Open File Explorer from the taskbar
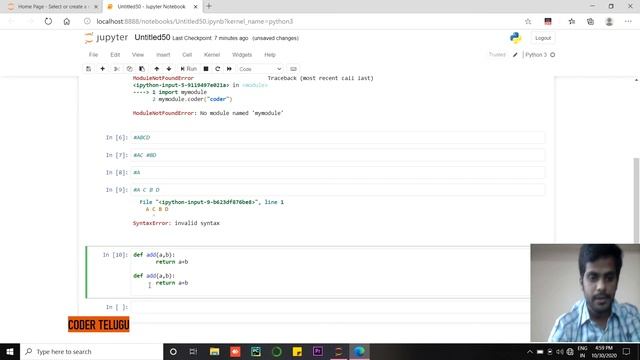The height and width of the screenshot is (360, 640). (x=214, y=351)
